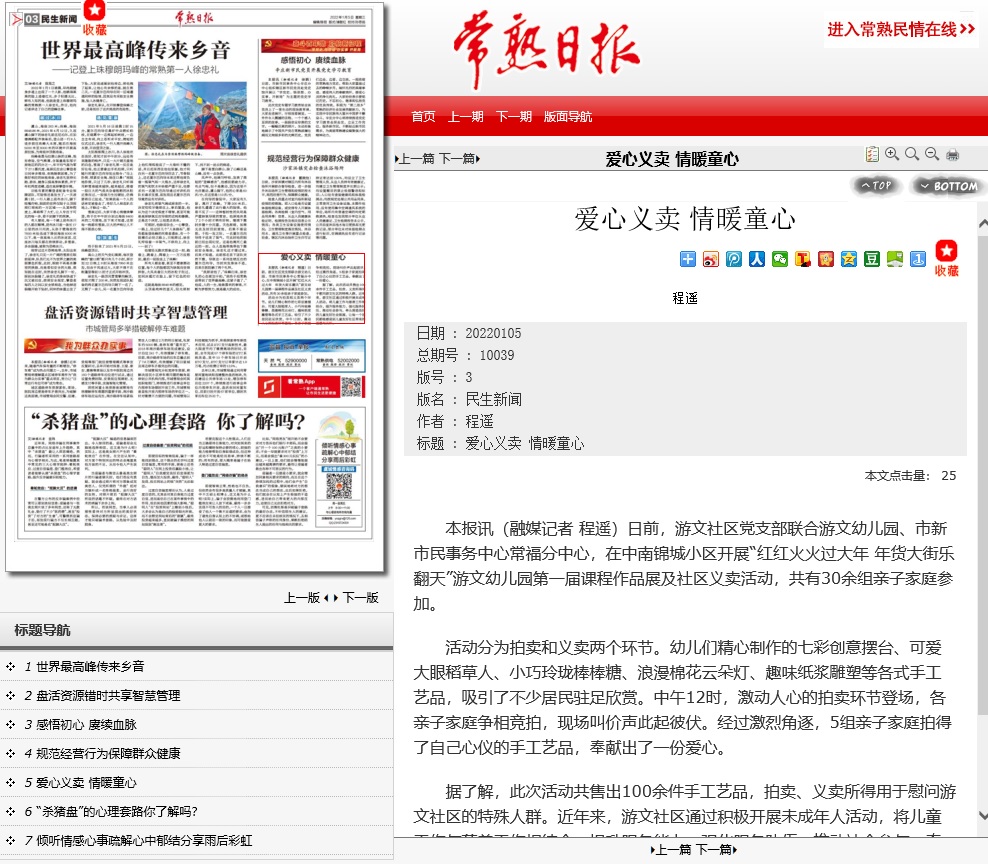The image size is (988, 864).
Task: Share article via WeChat icon
Action: pos(779,259)
